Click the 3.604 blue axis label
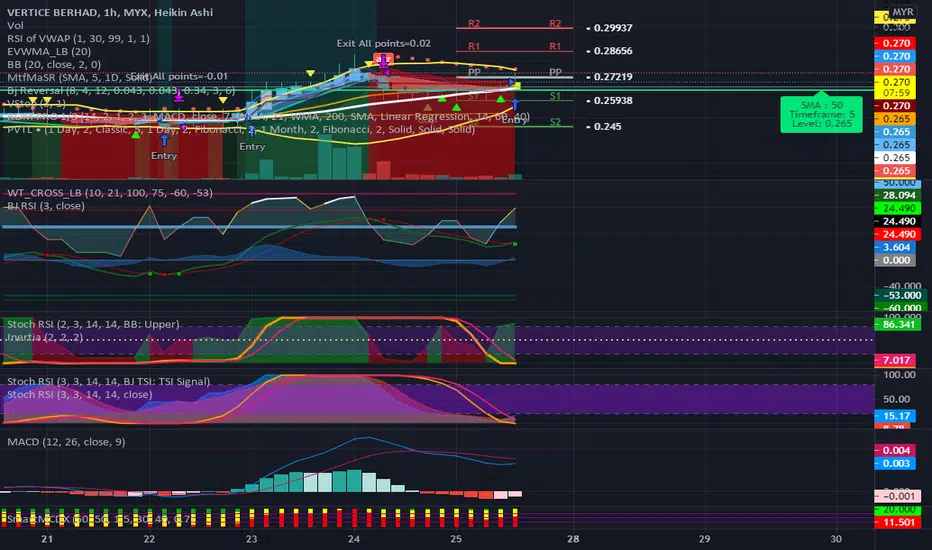Image resolution: width=932 pixels, height=550 pixels. coord(896,247)
